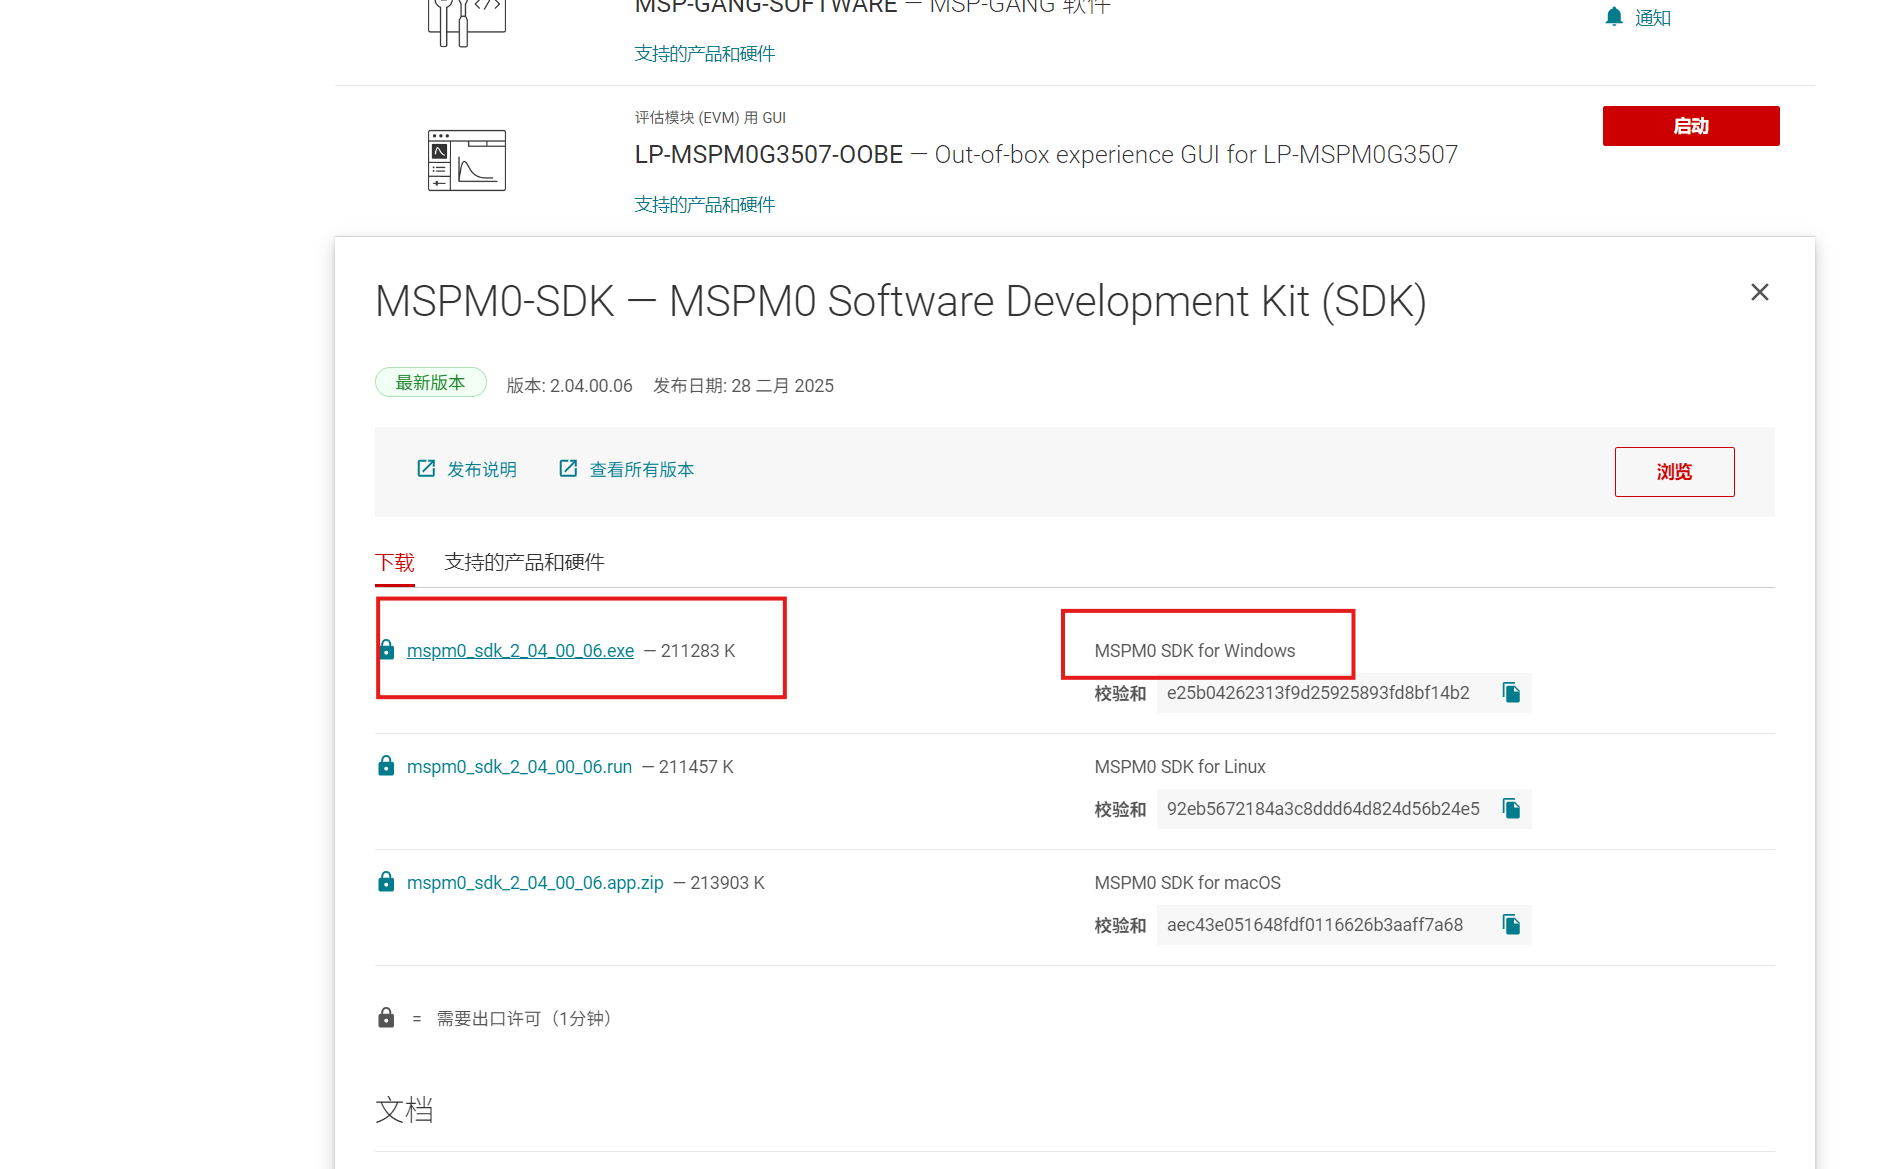
Task: Click the view all versions external-link icon
Action: pos(568,469)
